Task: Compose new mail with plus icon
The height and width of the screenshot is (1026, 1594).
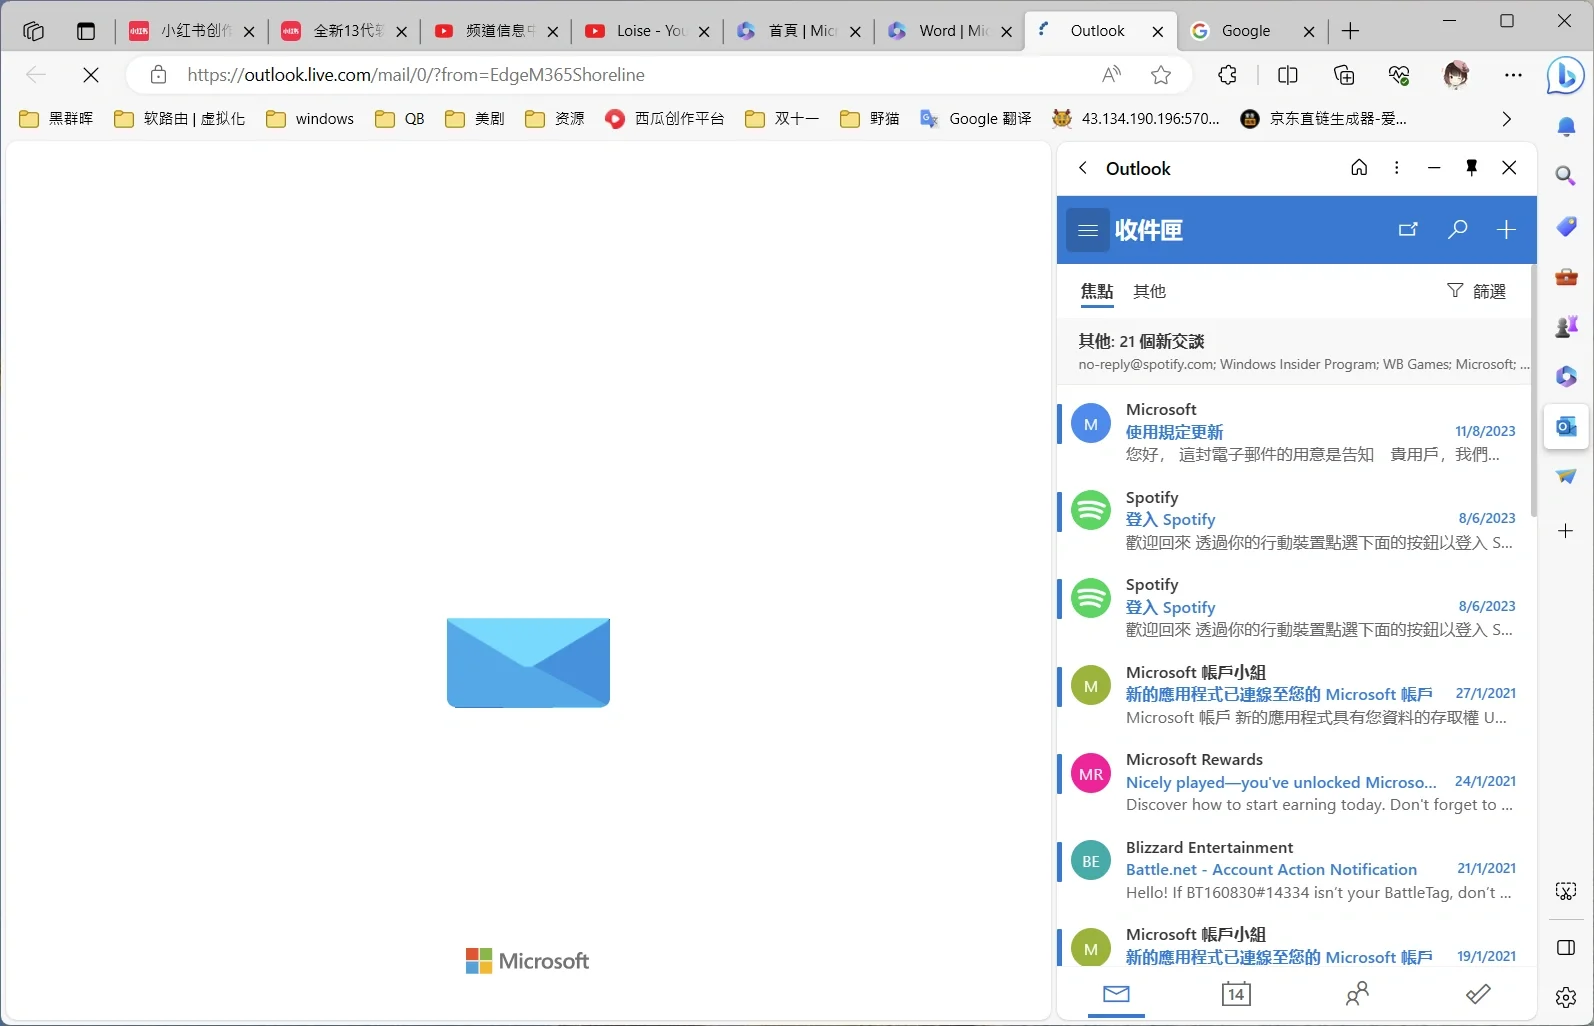Action: pos(1506,230)
